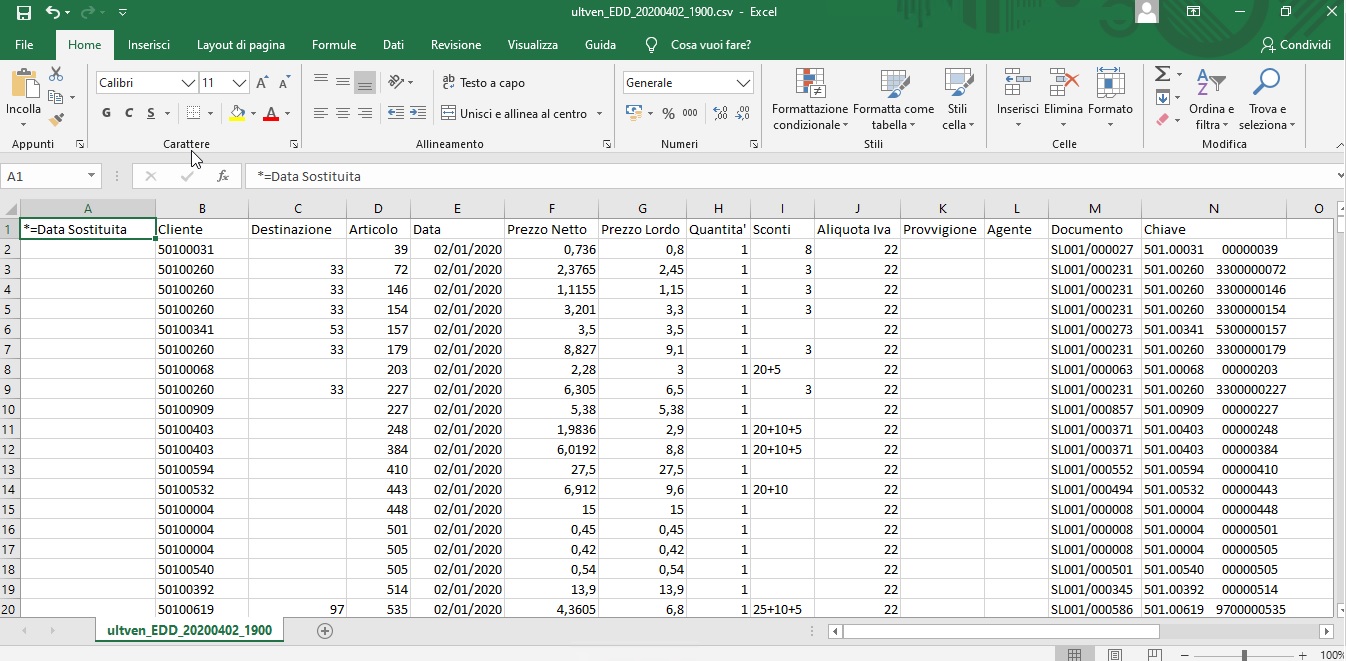Click Unisci e allinea al centro
This screenshot has width=1346, height=661.
[514, 114]
